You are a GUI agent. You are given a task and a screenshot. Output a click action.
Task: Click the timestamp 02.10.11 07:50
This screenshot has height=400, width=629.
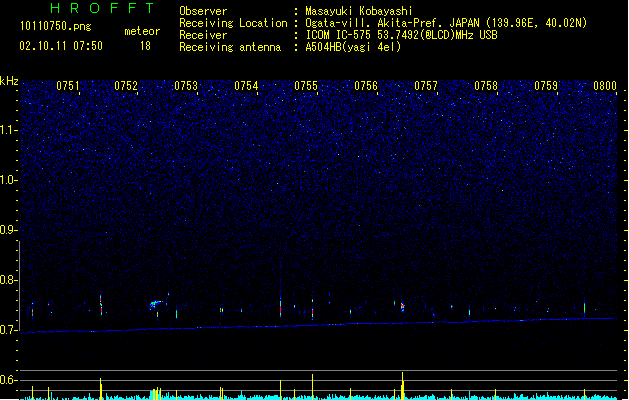(x=61, y=46)
